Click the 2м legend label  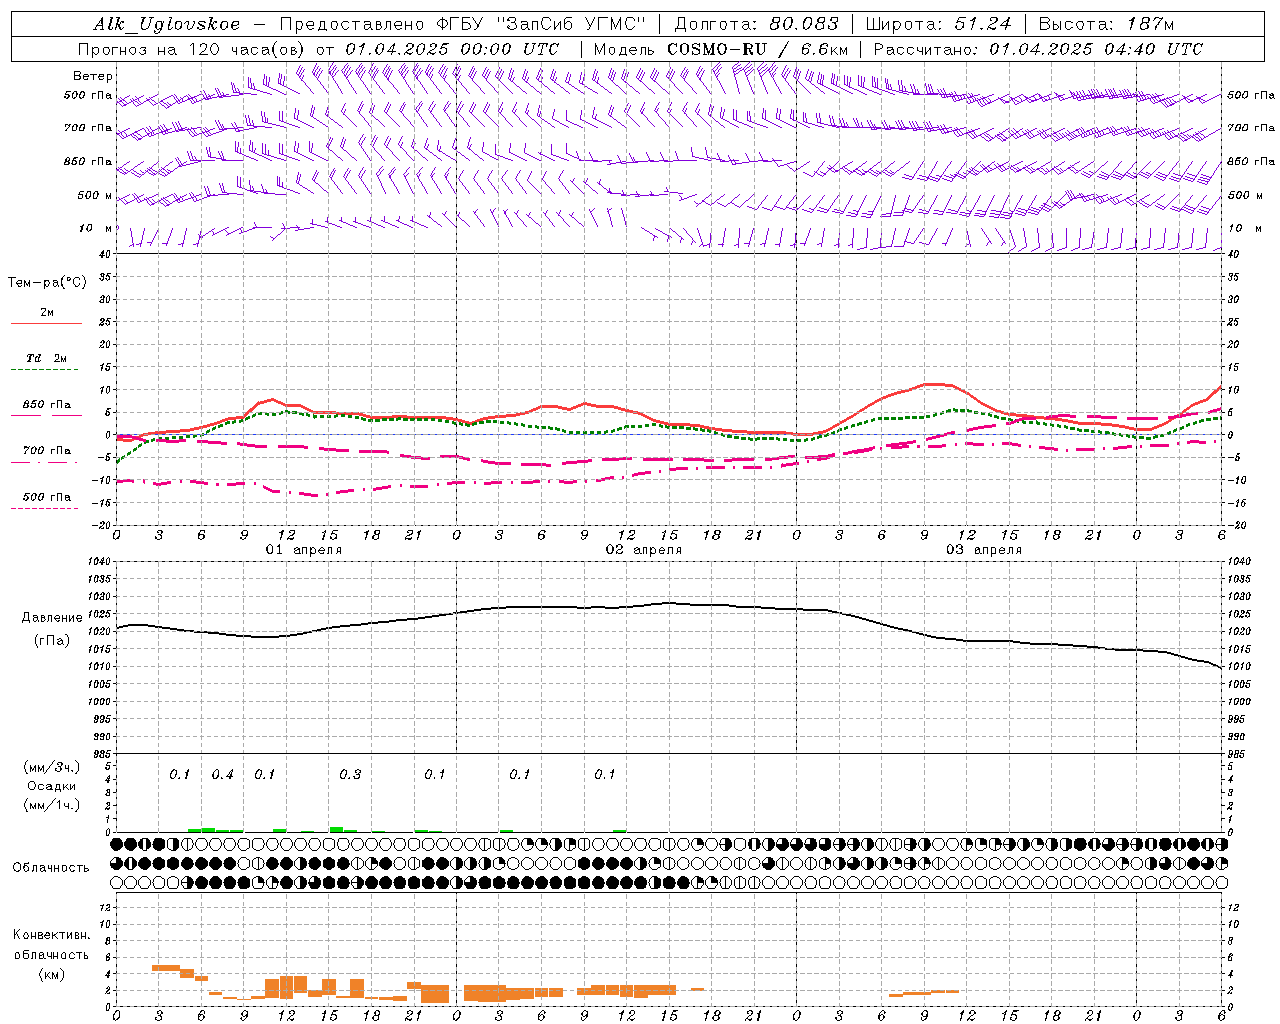[x=47, y=313]
